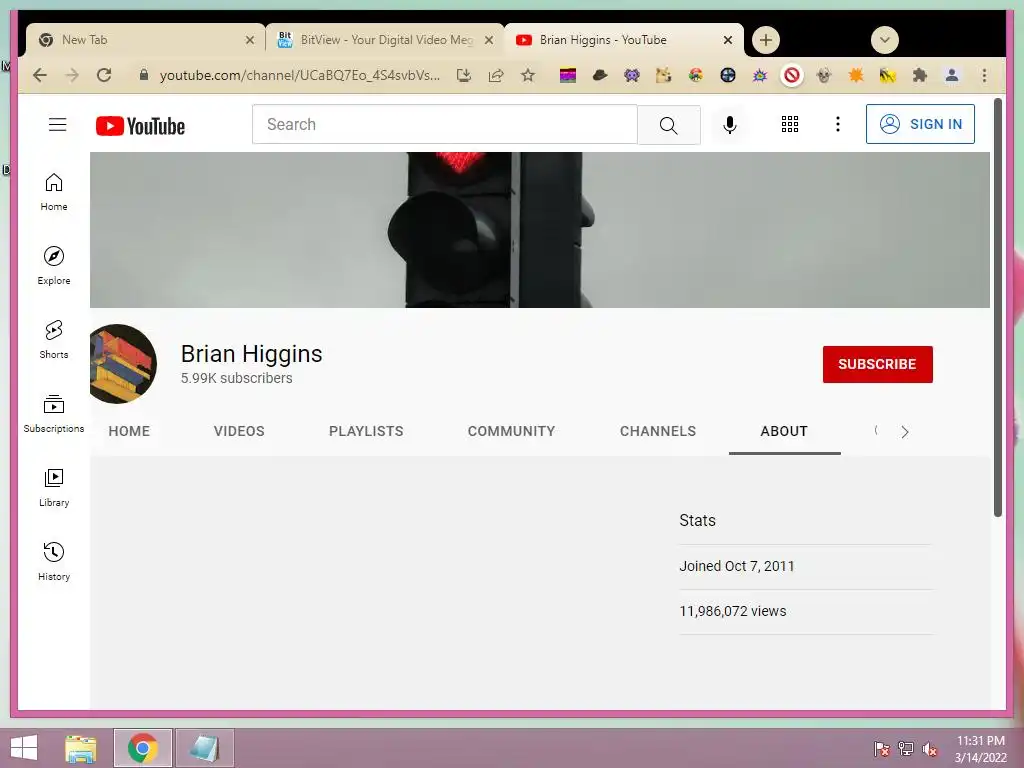Open YouTube settings three-dot menu
The image size is (1024, 768).
tap(838, 124)
